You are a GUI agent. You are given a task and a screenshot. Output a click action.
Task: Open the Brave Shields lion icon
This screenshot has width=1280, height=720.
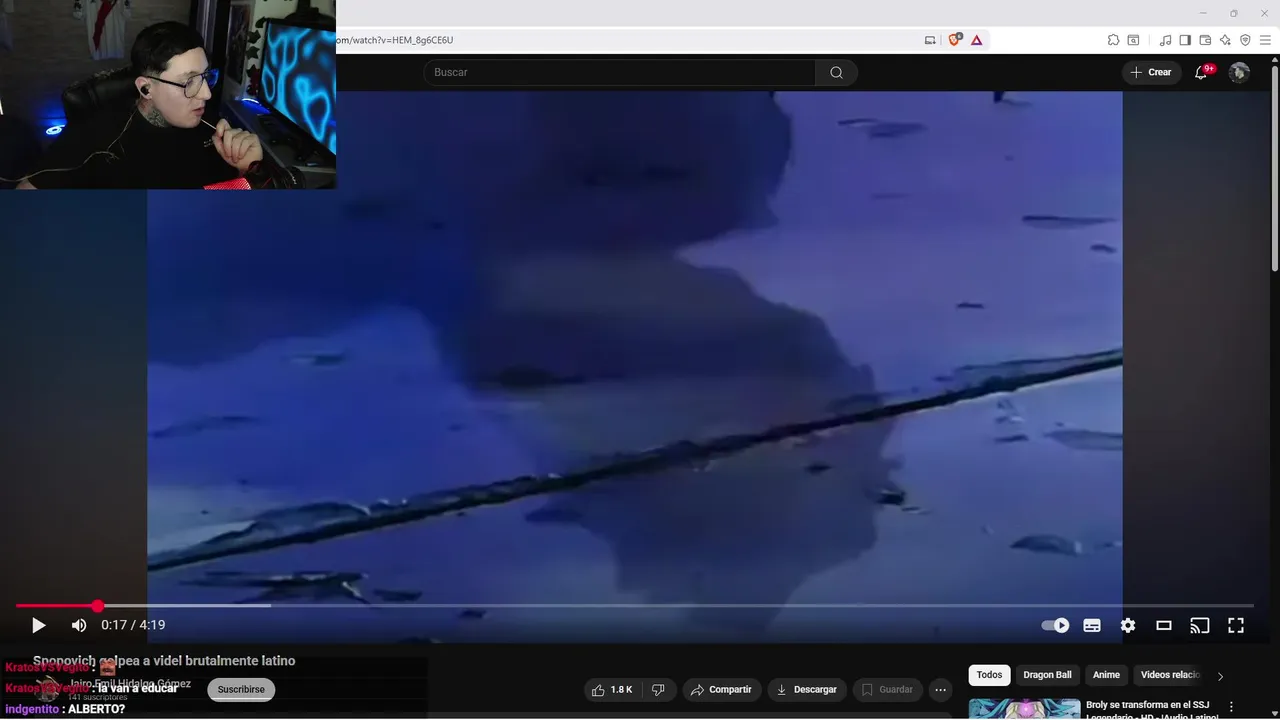click(954, 40)
